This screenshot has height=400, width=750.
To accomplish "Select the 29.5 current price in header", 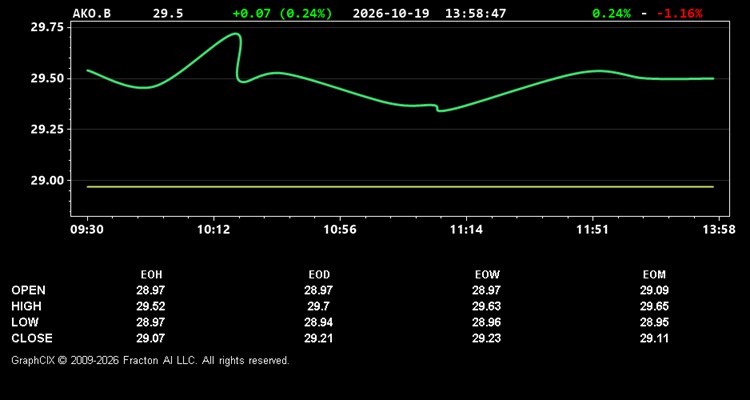I will coord(168,13).
